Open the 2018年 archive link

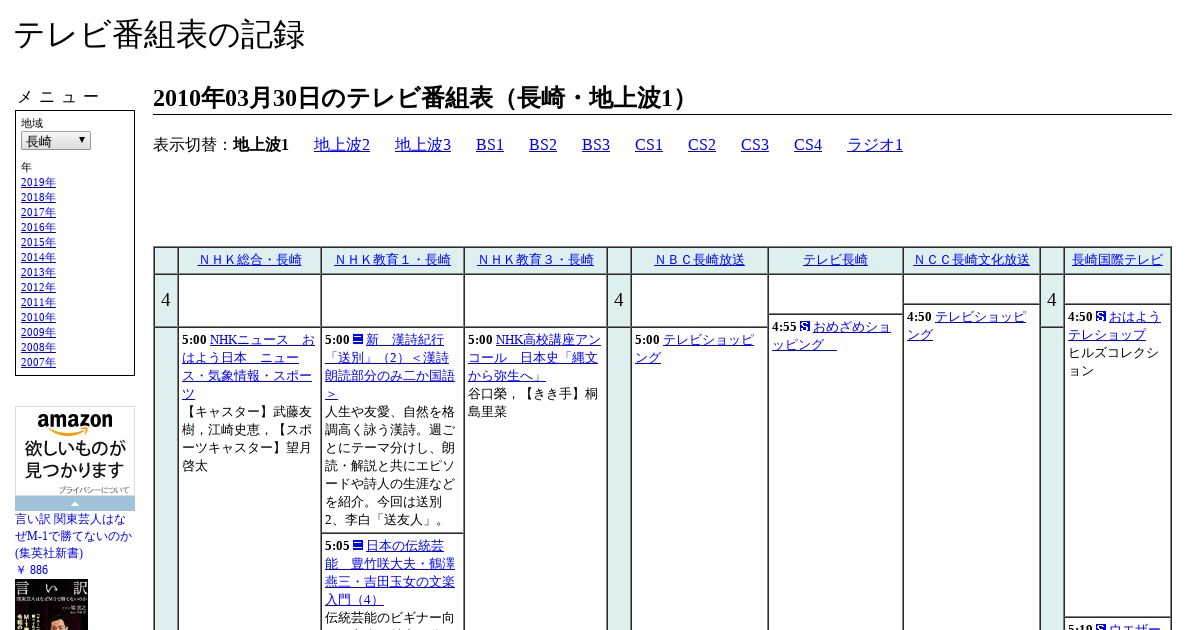coord(38,198)
